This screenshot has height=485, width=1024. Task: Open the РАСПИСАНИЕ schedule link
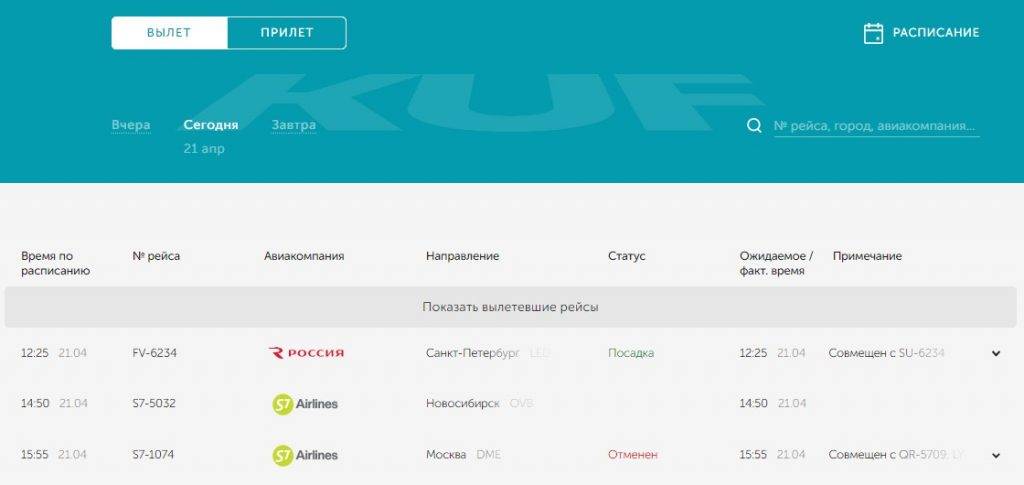click(x=936, y=33)
